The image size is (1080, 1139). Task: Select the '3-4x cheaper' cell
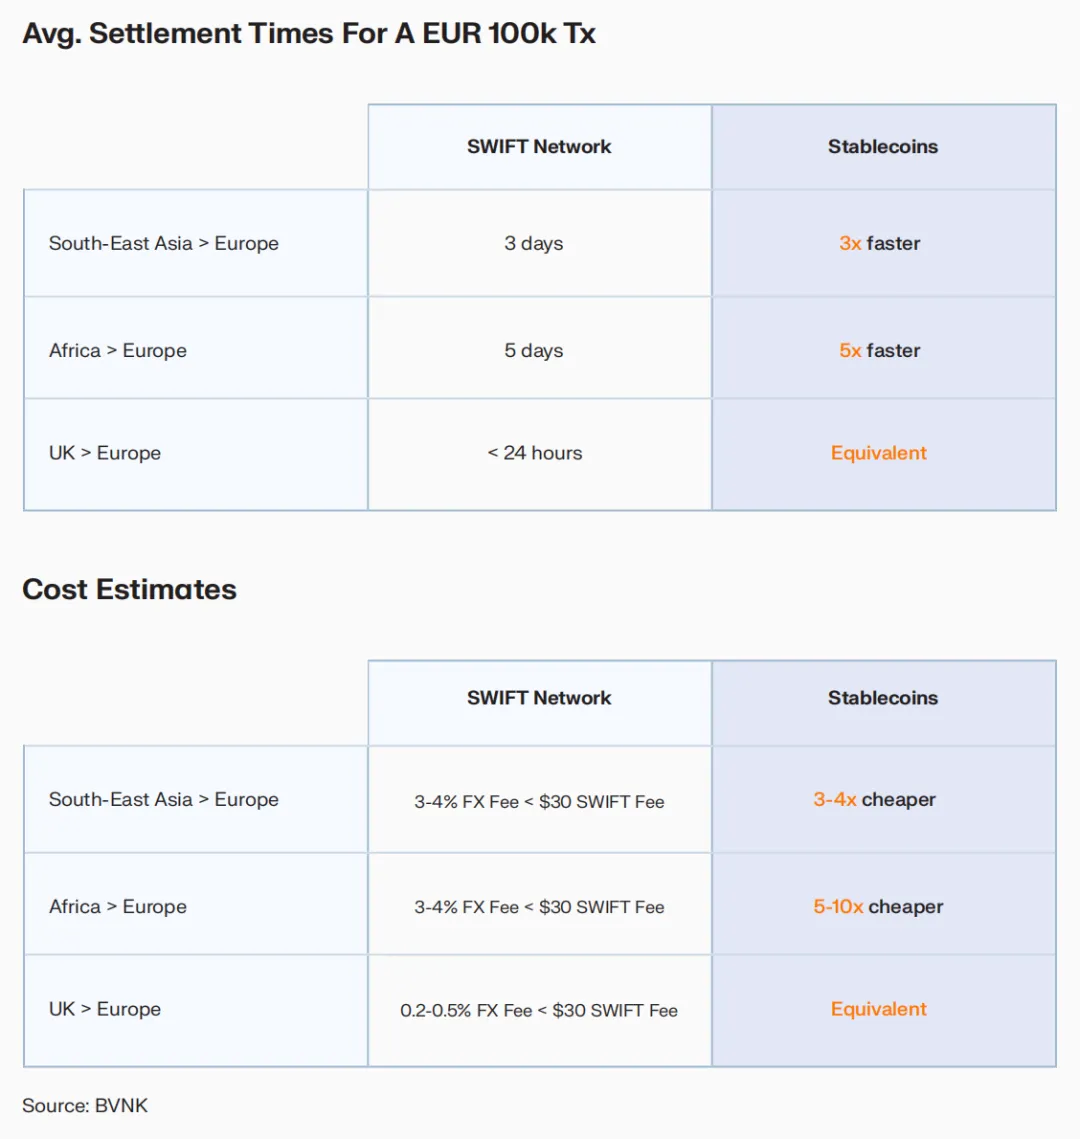[x=875, y=800]
